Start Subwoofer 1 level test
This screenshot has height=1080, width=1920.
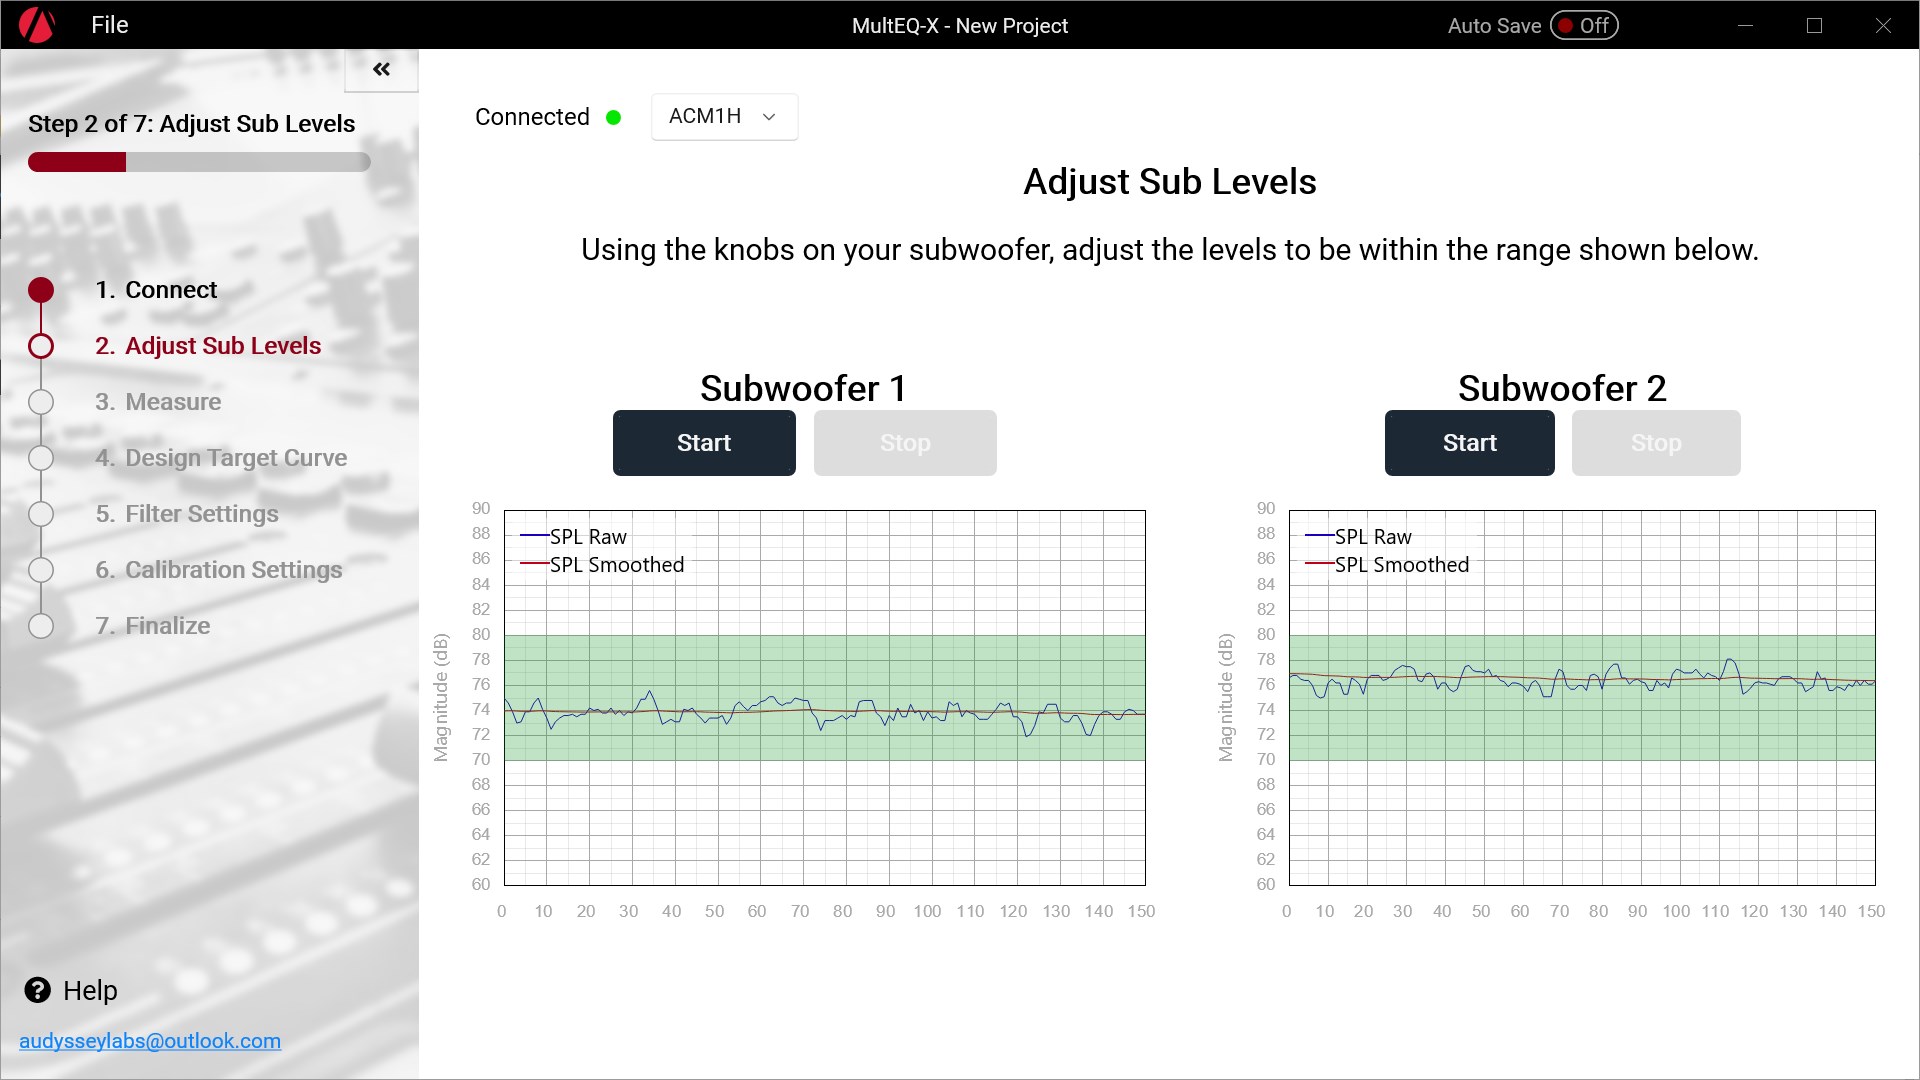(703, 443)
